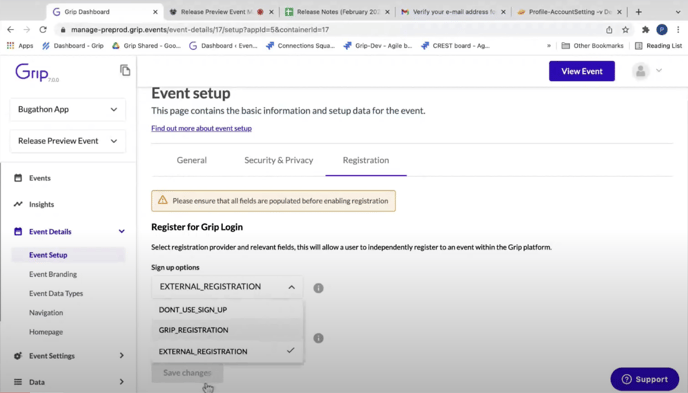Open the Apps bookmarks shortcut
Viewport: 688px width, 393px height.
(x=20, y=46)
